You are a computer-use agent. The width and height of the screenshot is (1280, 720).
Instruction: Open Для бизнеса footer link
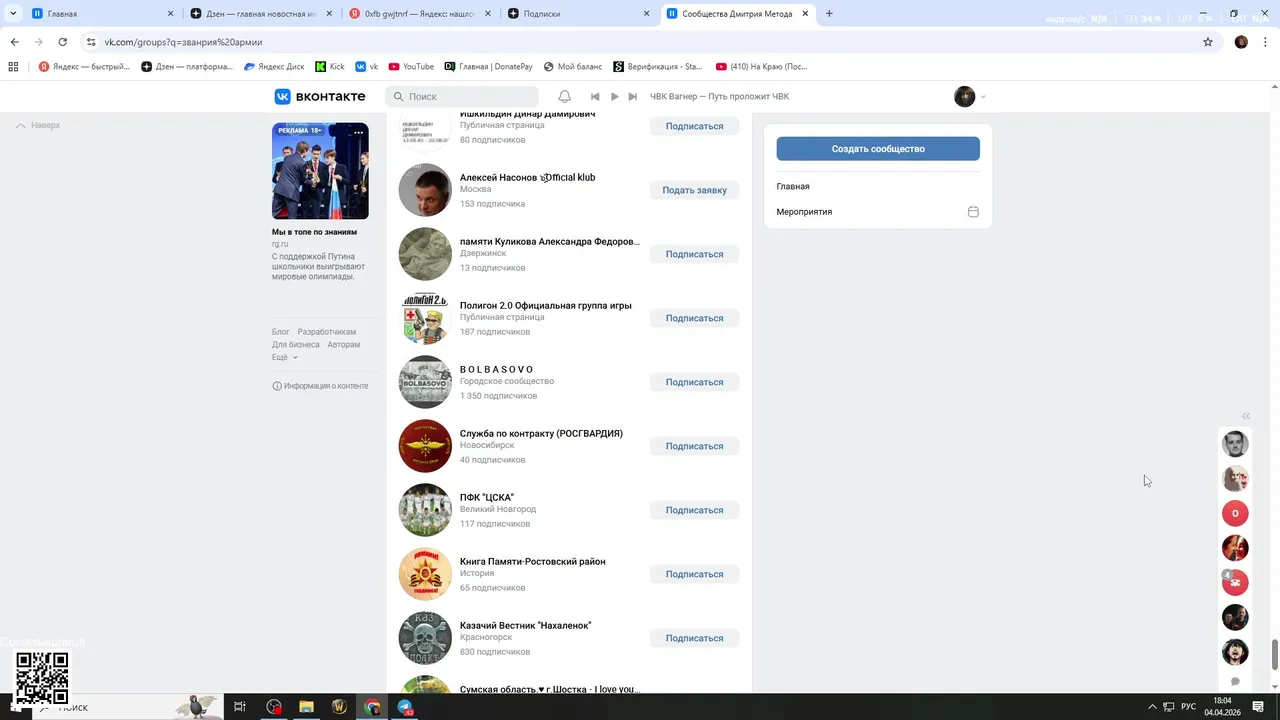[296, 345]
